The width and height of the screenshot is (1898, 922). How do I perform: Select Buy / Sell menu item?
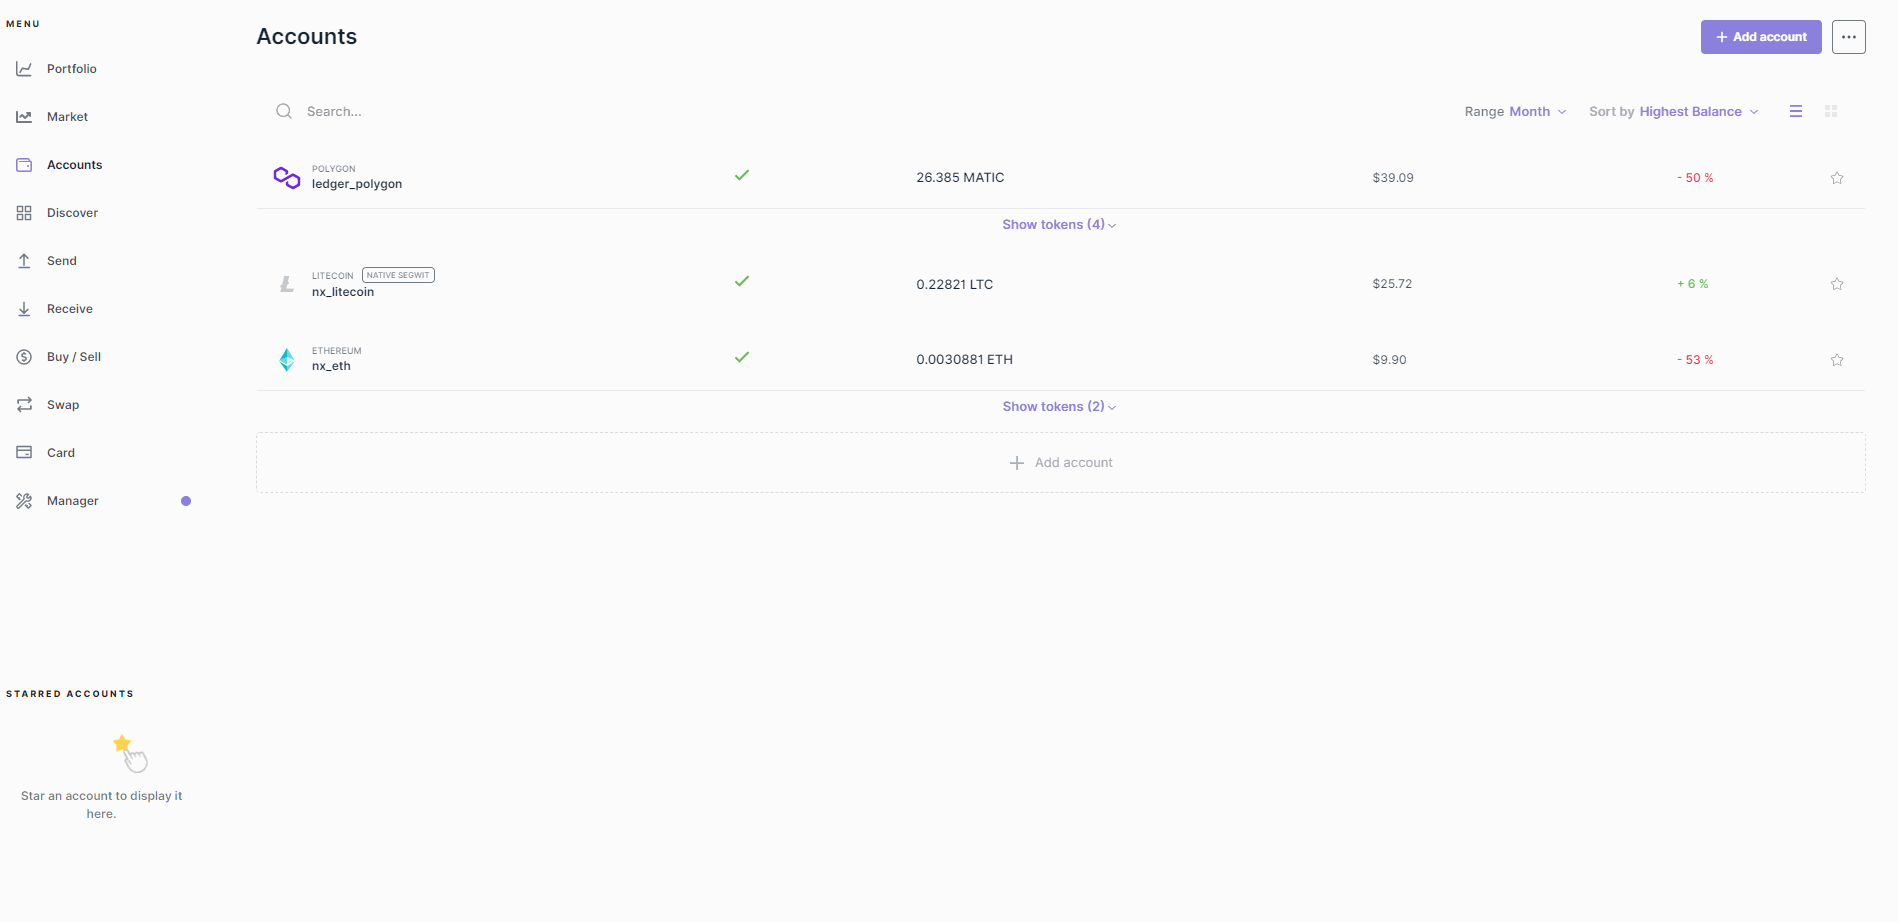tap(74, 357)
